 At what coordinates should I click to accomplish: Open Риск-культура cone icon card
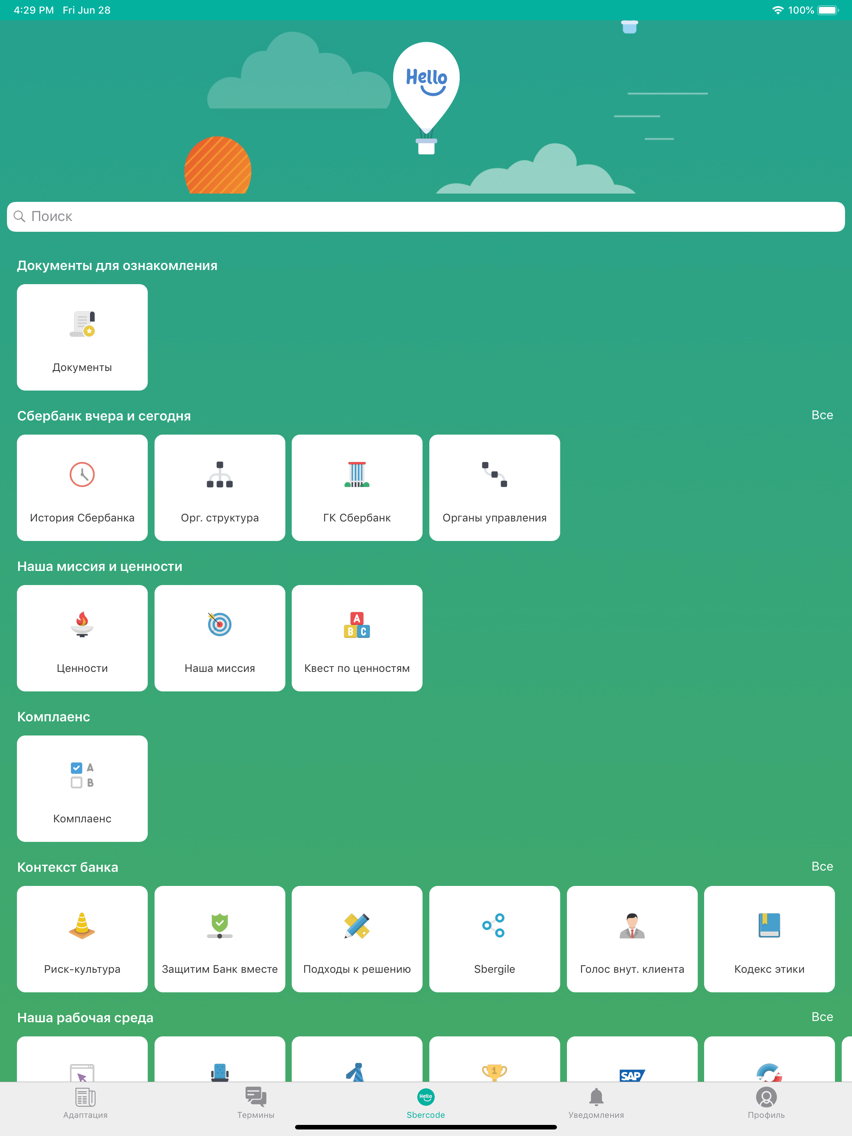tap(82, 939)
